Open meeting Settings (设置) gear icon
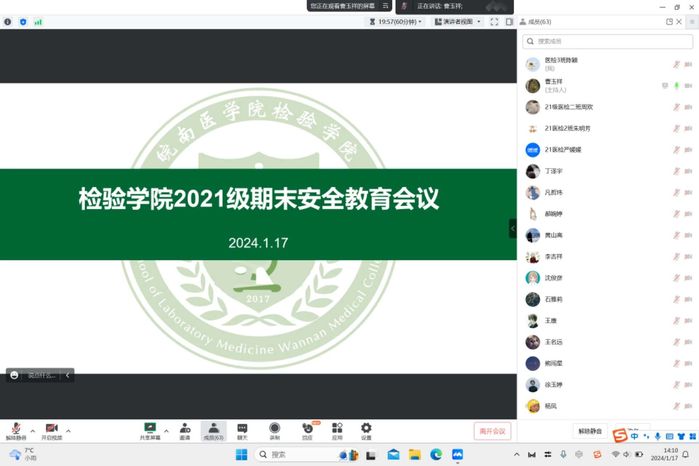The width and height of the screenshot is (699, 466). click(366, 430)
